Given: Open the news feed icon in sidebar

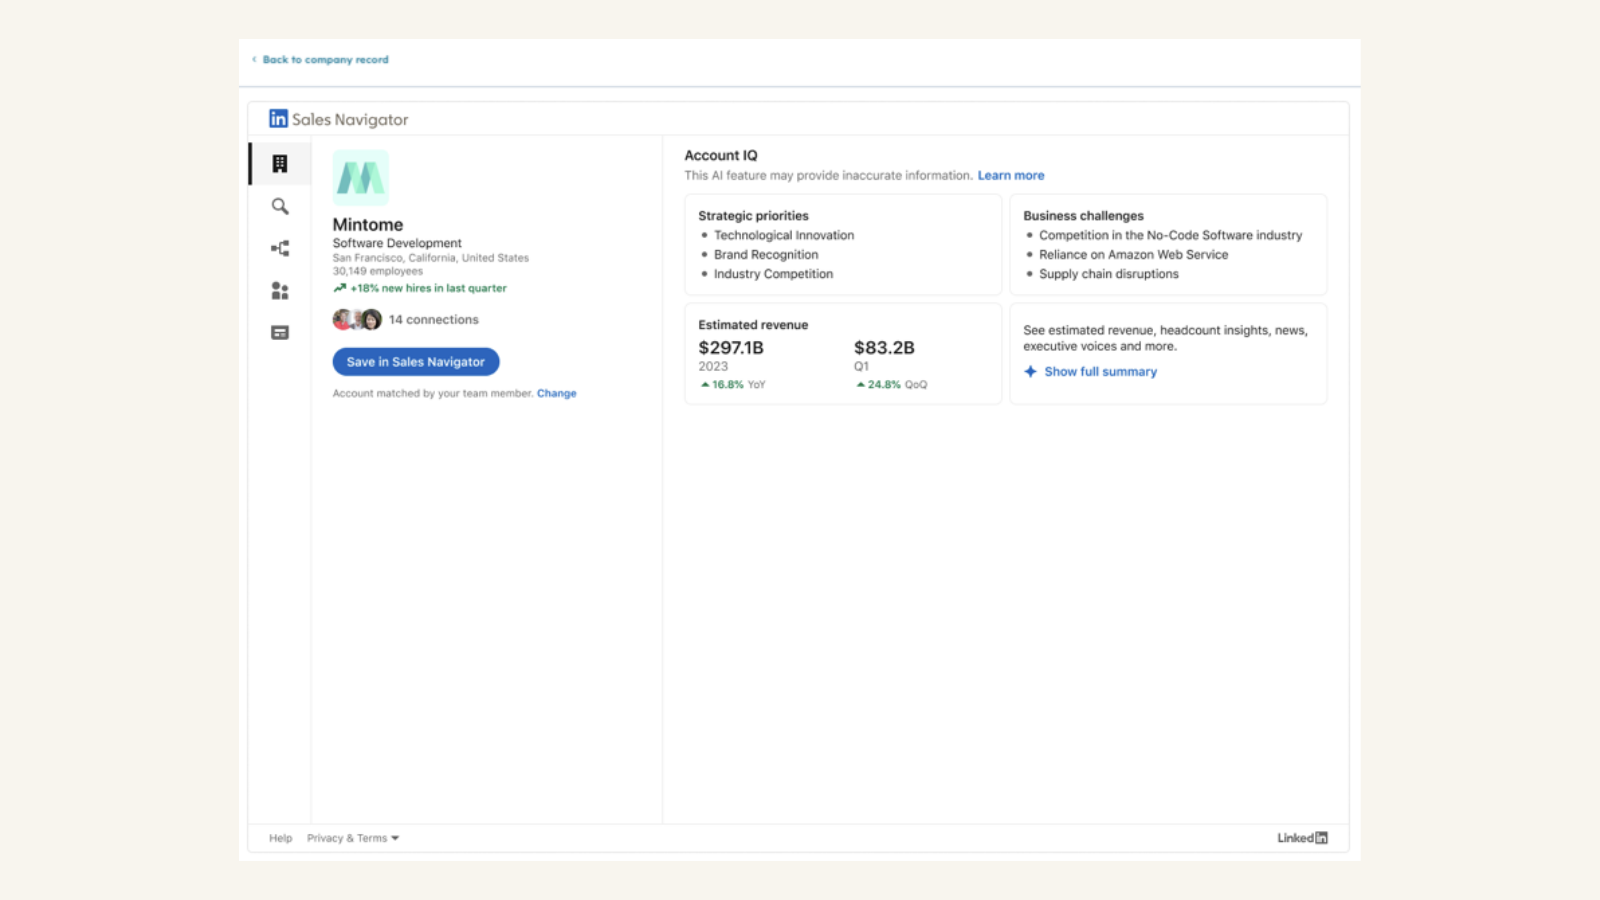Looking at the screenshot, I should (279, 331).
